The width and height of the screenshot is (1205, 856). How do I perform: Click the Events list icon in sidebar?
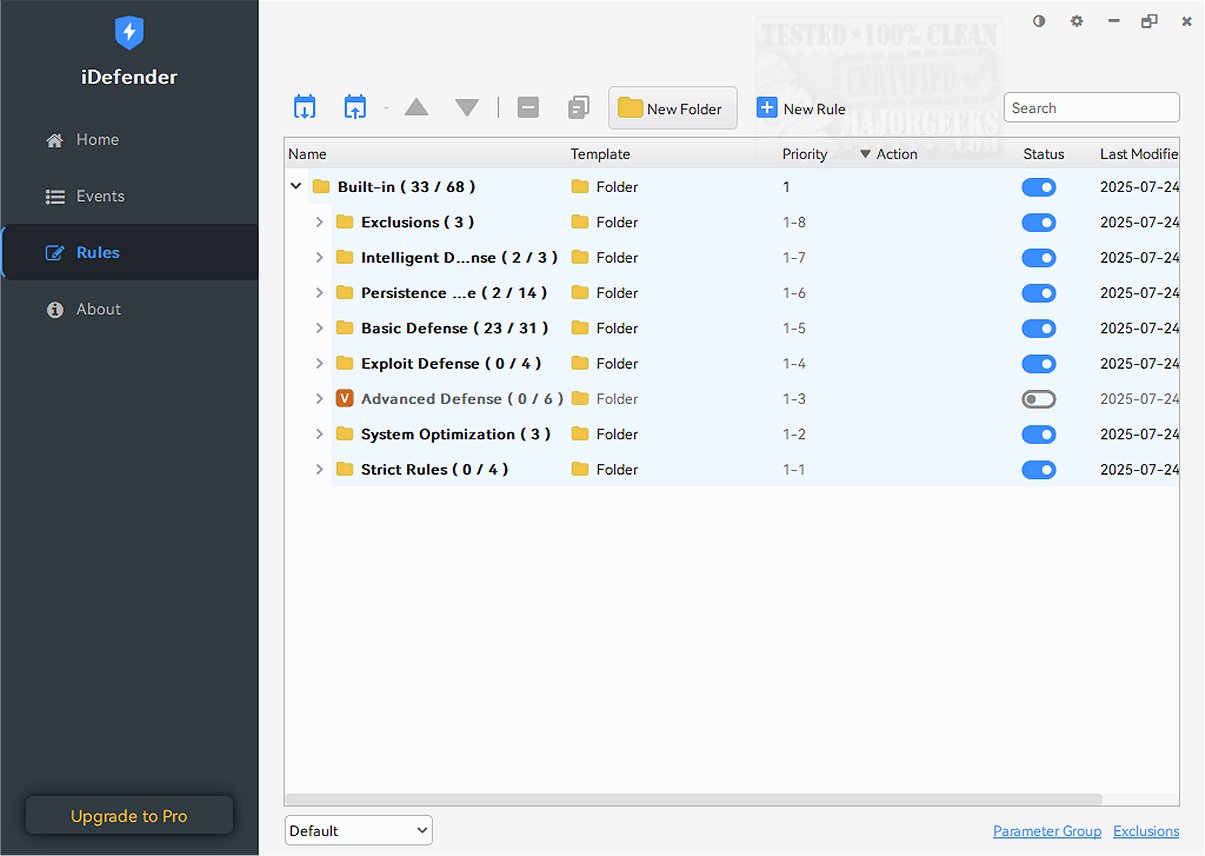click(55, 197)
